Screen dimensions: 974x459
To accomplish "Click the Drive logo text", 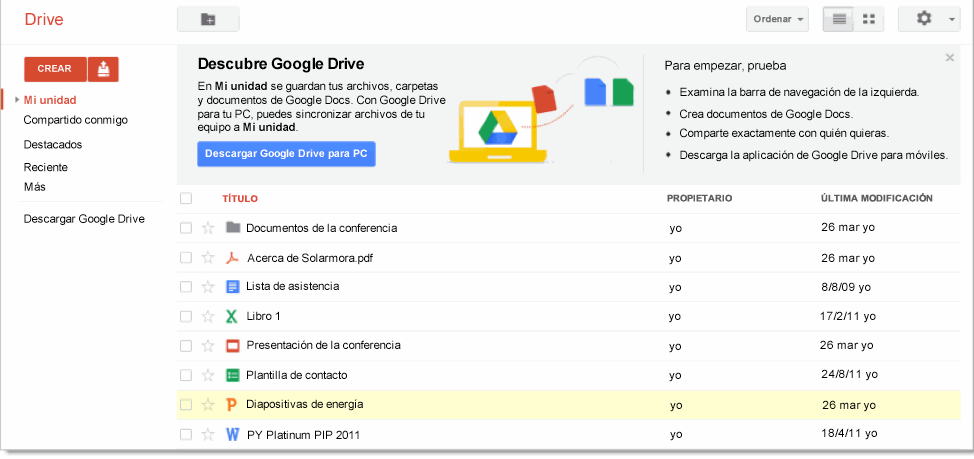I will (44, 19).
